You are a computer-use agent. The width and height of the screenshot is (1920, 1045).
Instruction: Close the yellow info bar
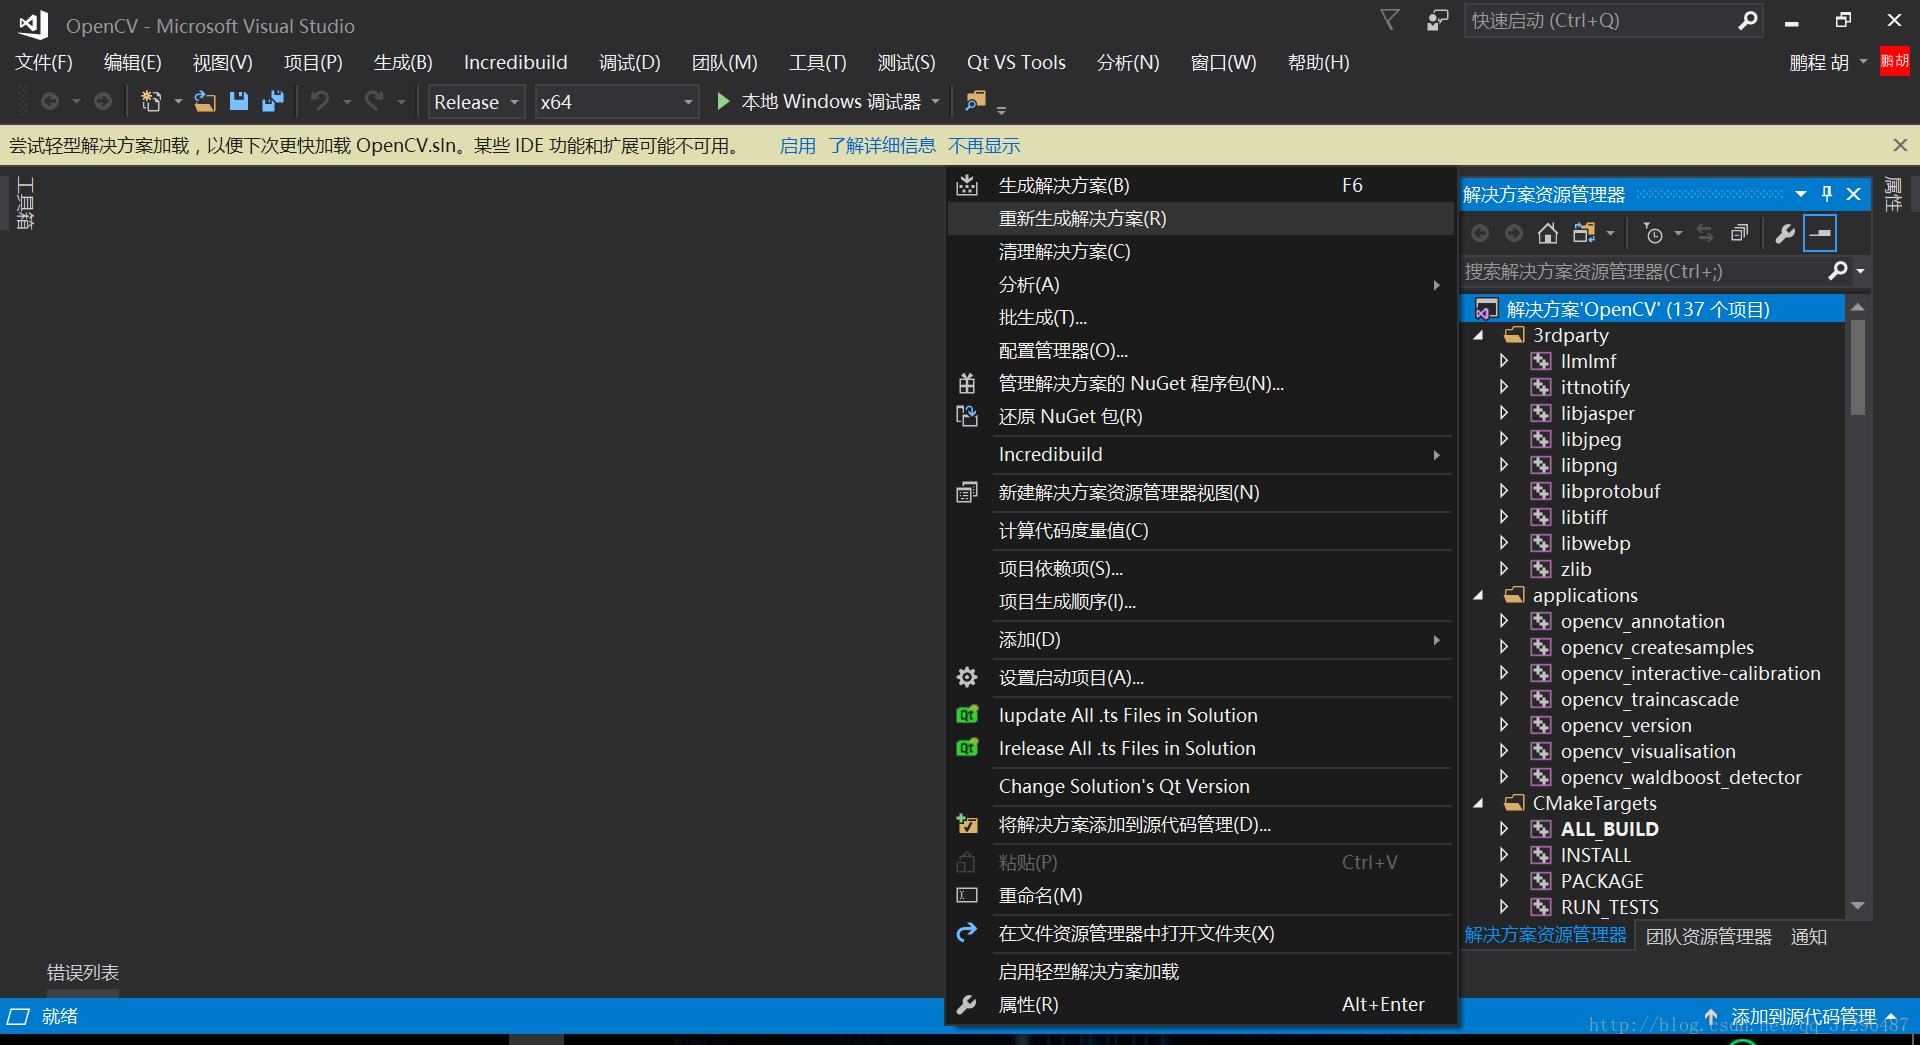pyautogui.click(x=1900, y=145)
